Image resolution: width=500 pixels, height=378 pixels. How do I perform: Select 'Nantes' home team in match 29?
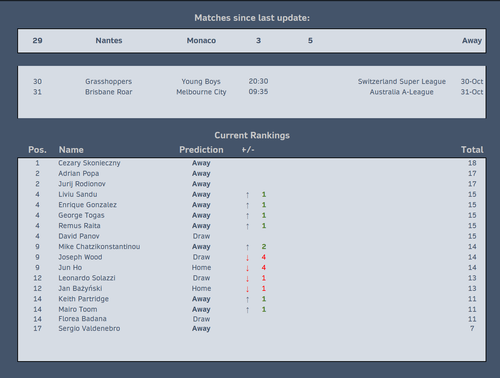[109, 41]
